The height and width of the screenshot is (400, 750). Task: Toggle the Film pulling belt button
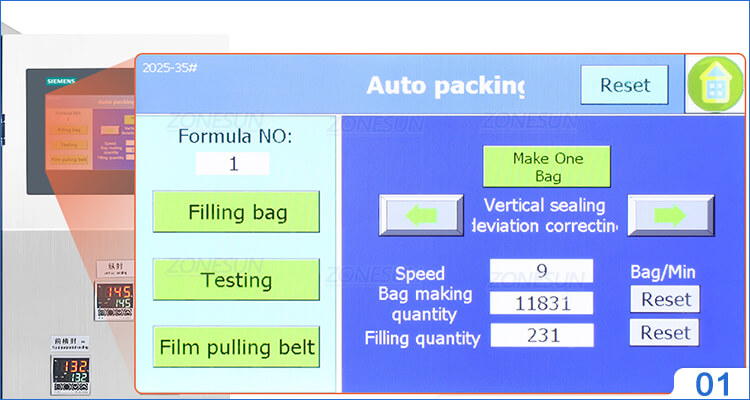[x=236, y=347]
